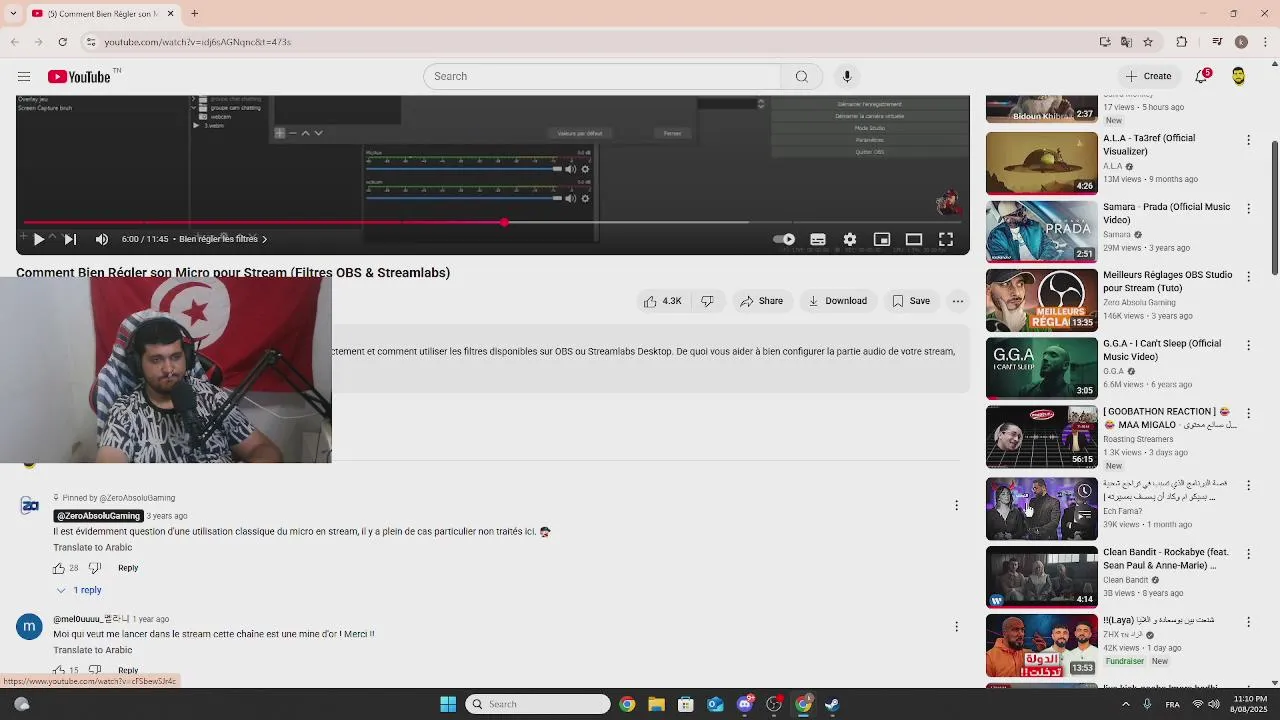Viewport: 1280px width, 720px height.
Task: Bookmark this page with the star
Action: pos(1147,42)
